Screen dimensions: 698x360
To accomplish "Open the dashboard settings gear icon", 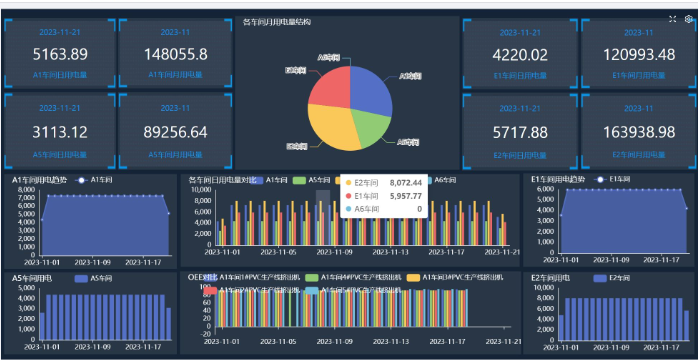I will tap(688, 19).
